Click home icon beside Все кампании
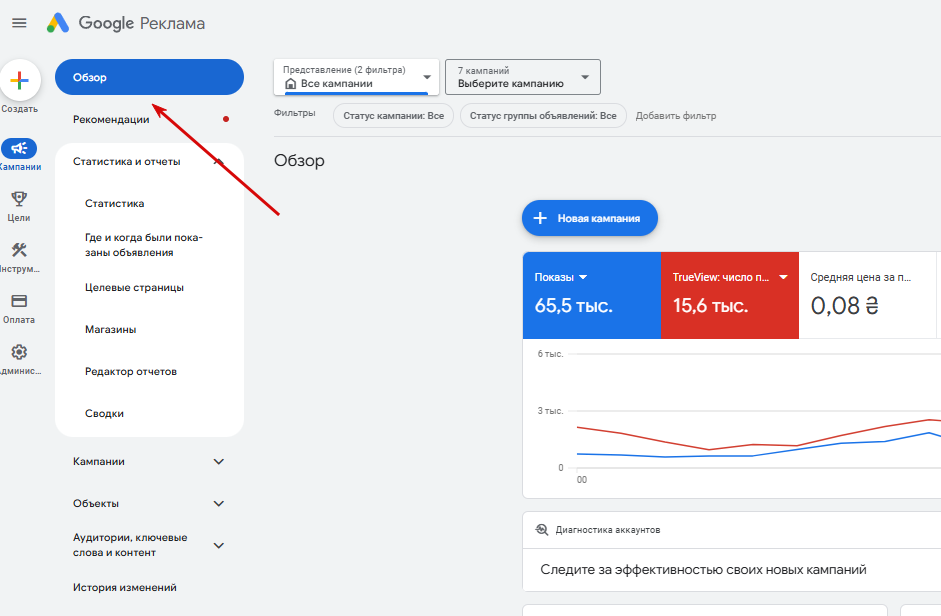 pos(290,83)
